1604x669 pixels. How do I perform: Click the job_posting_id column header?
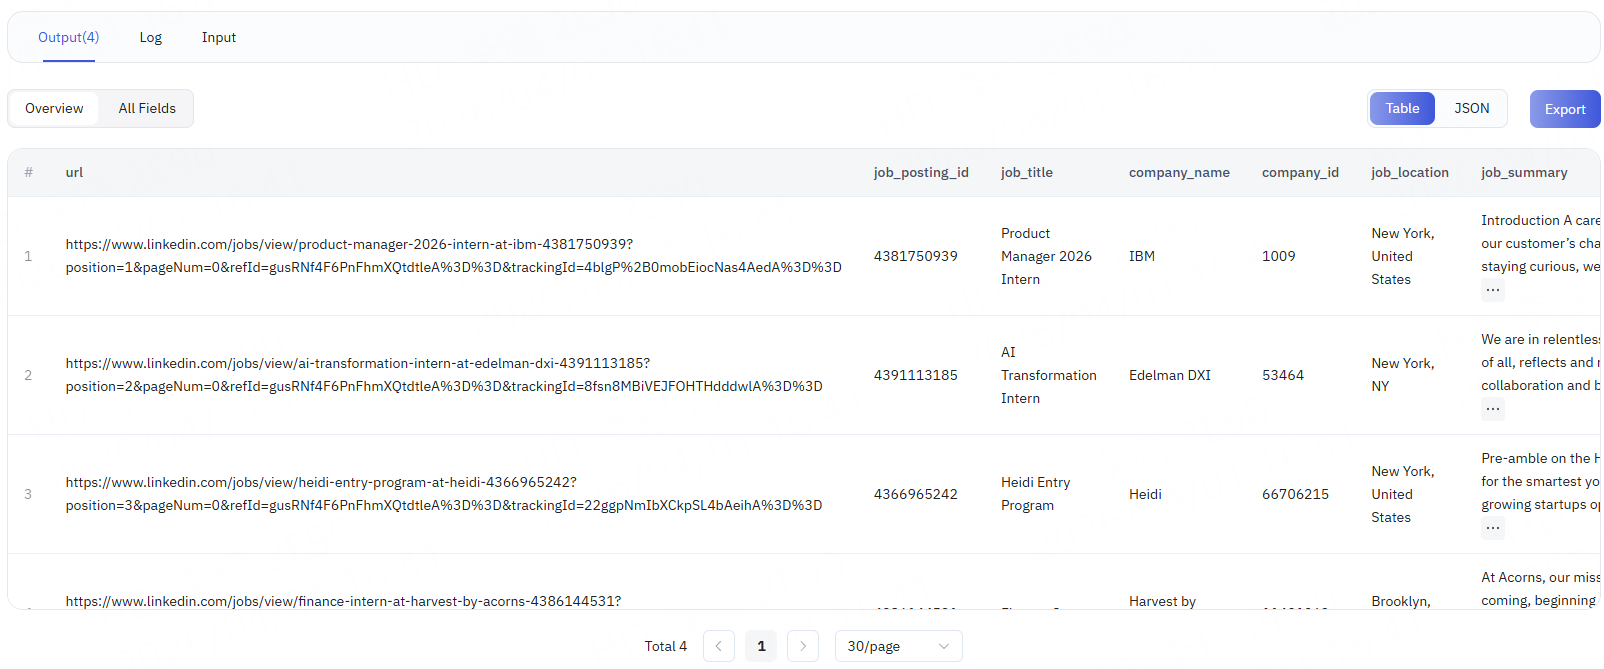(x=920, y=172)
